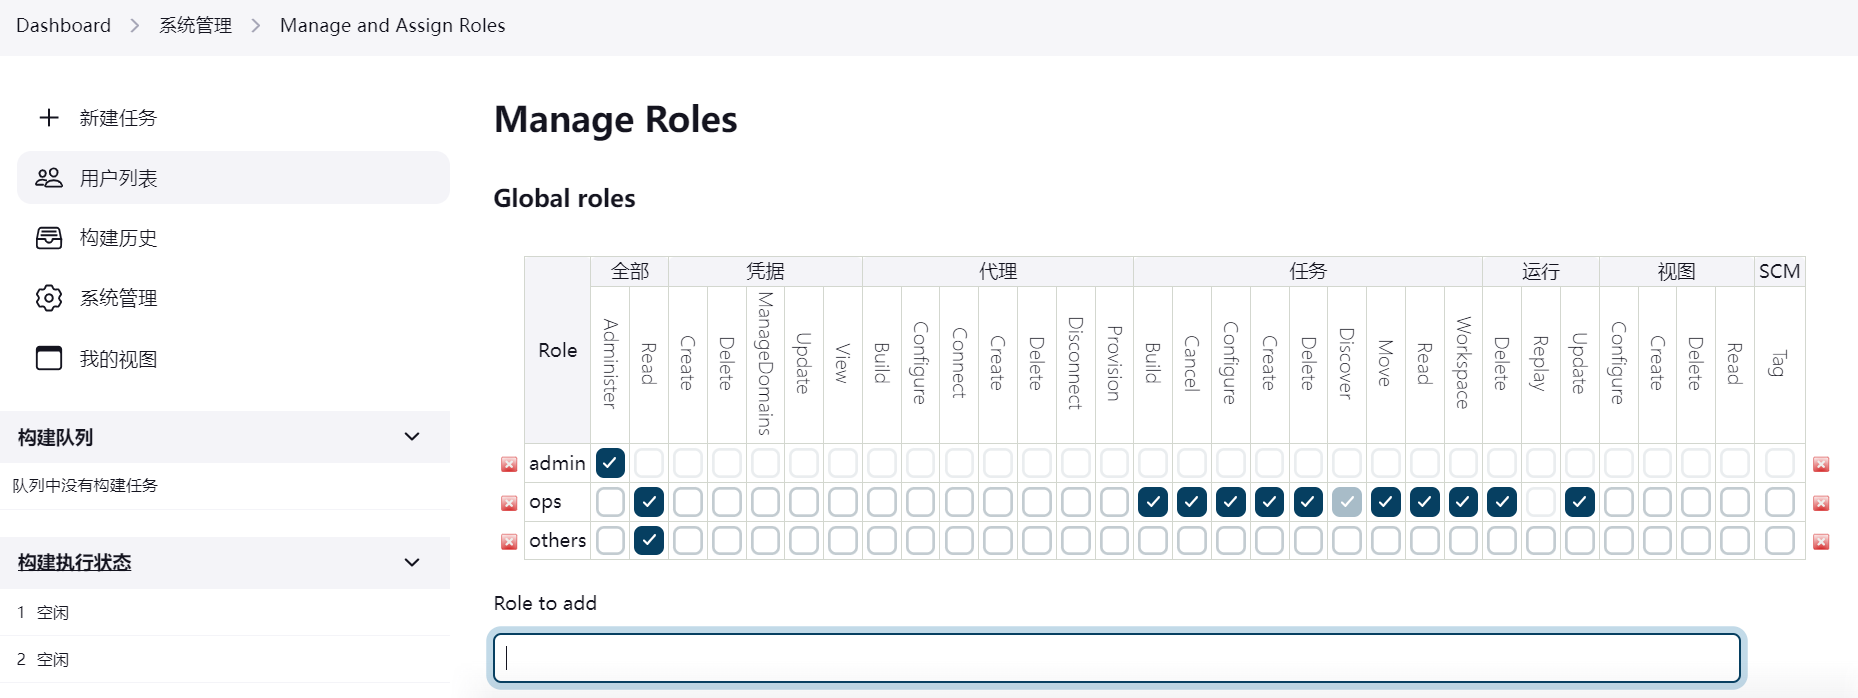Uncheck the Read checkbox for others role
The width and height of the screenshot is (1858, 698).
point(649,541)
